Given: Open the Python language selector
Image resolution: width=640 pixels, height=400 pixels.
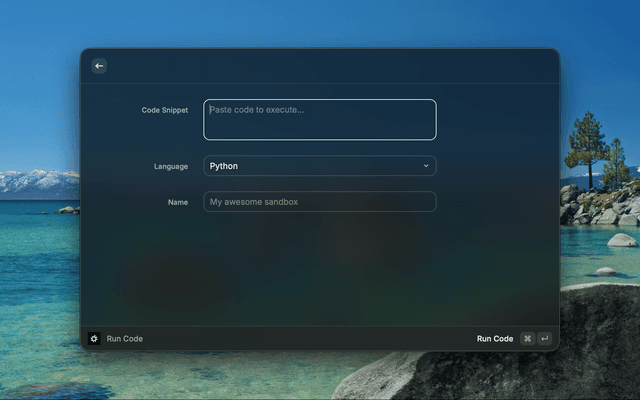Looking at the screenshot, I should click(x=320, y=166).
